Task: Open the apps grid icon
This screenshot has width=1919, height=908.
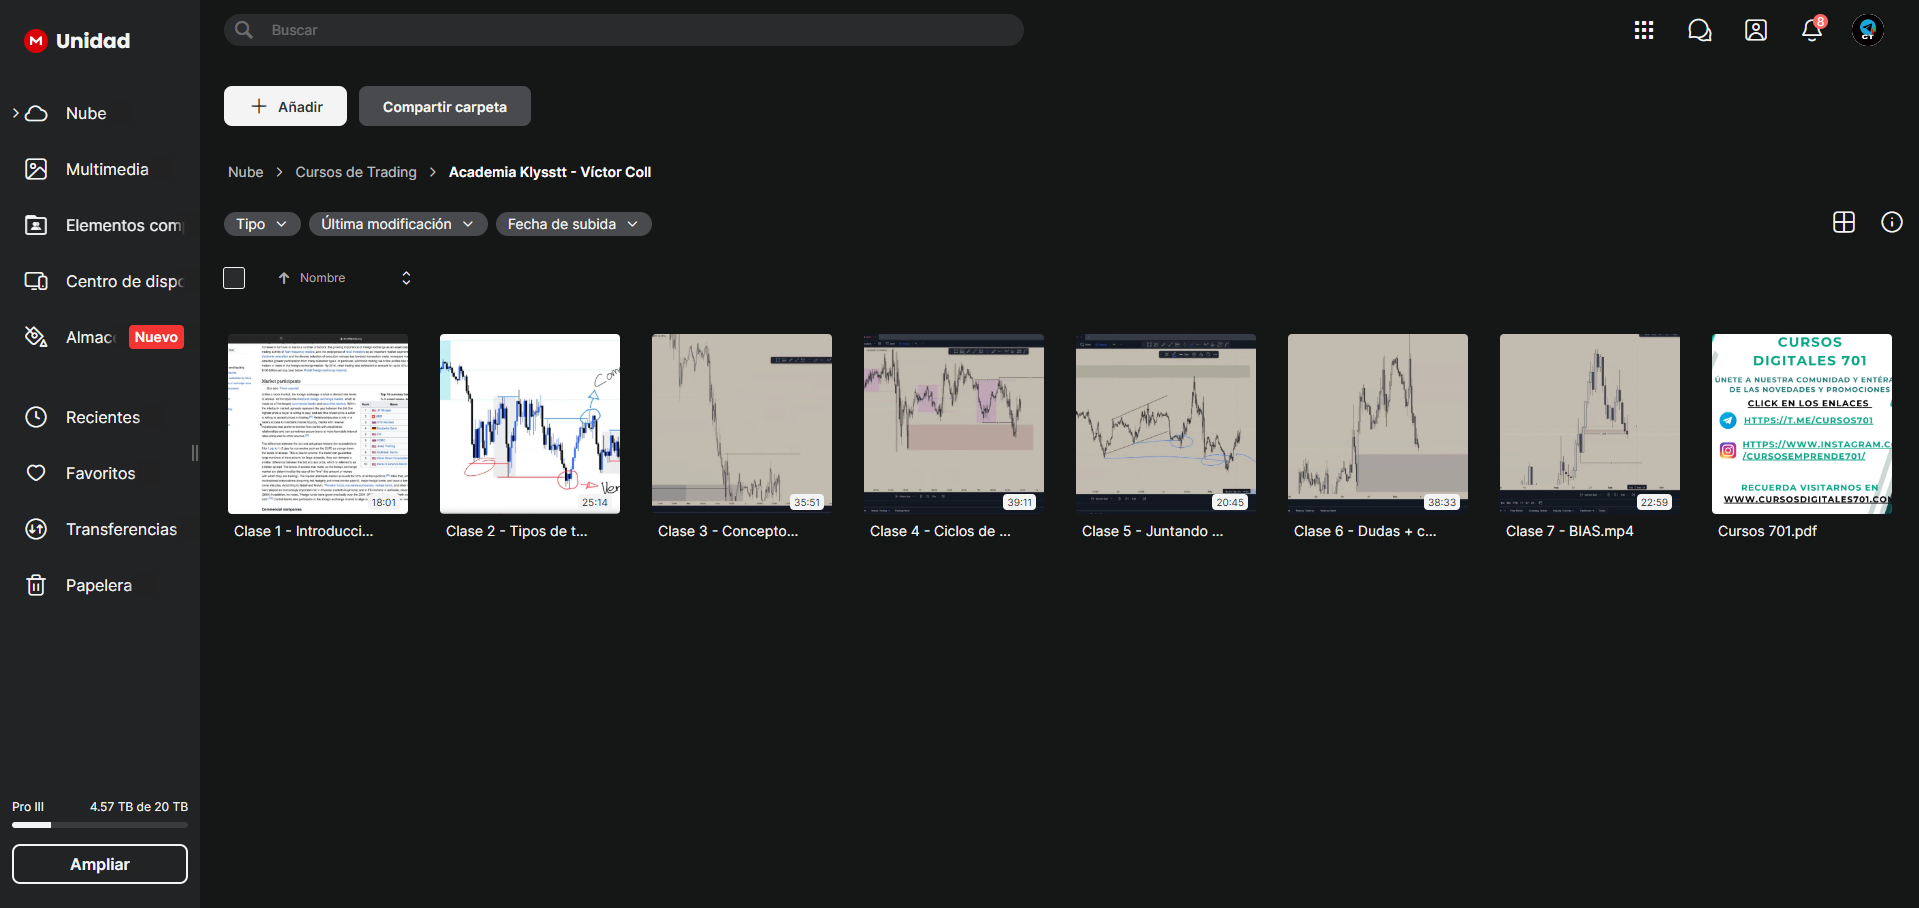Action: coord(1644,30)
